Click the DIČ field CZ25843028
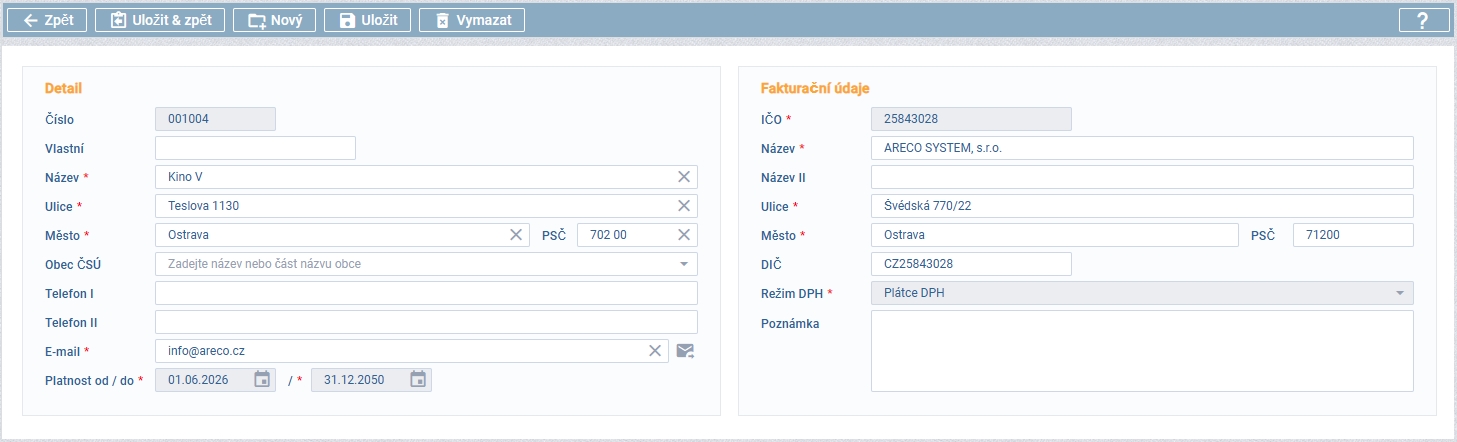Screen dimensions: 1457x442 tap(971, 264)
